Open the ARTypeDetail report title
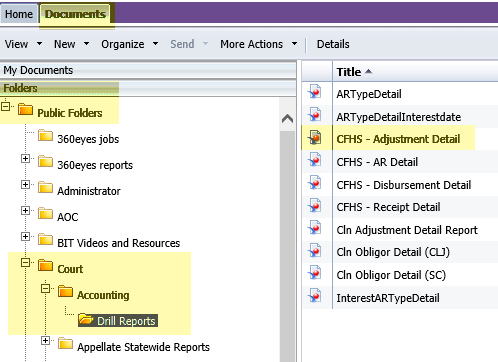 point(369,94)
